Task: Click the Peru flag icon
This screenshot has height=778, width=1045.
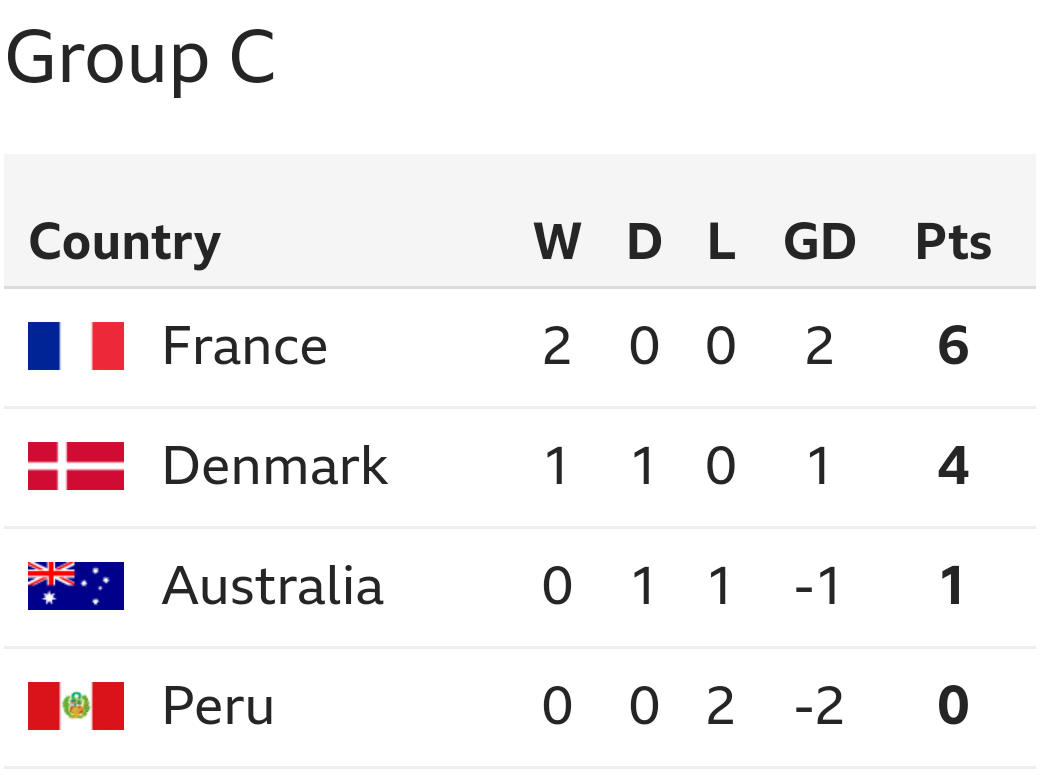Action: pos(76,706)
